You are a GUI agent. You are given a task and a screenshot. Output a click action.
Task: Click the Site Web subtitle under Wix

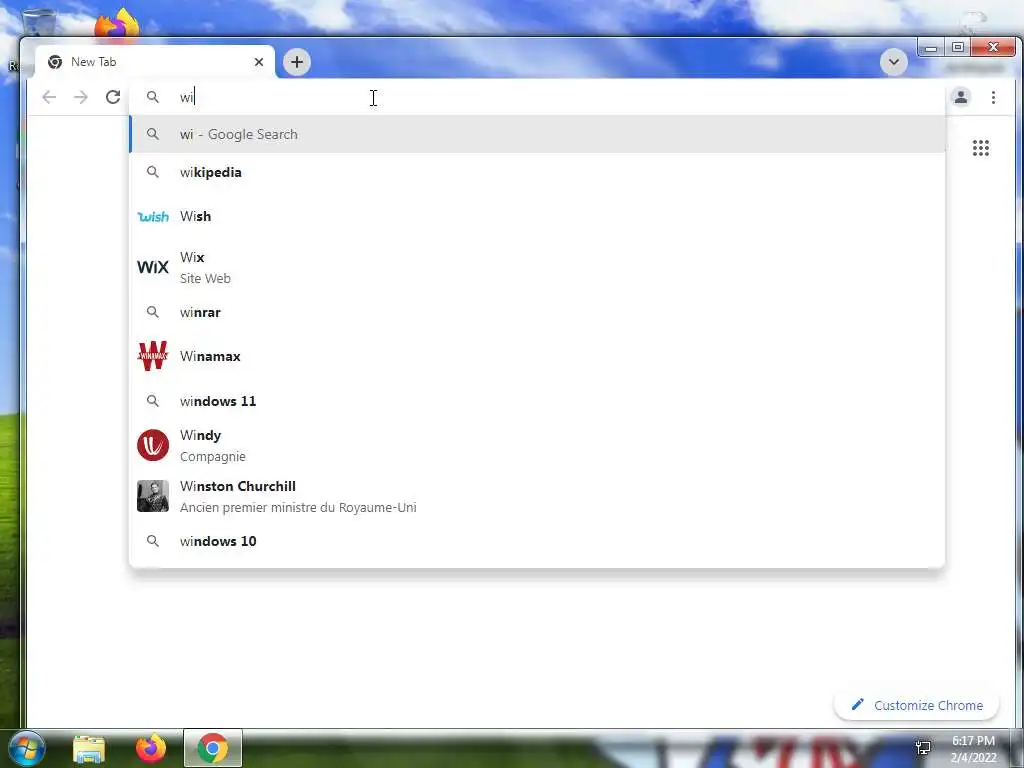pyautogui.click(x=205, y=278)
